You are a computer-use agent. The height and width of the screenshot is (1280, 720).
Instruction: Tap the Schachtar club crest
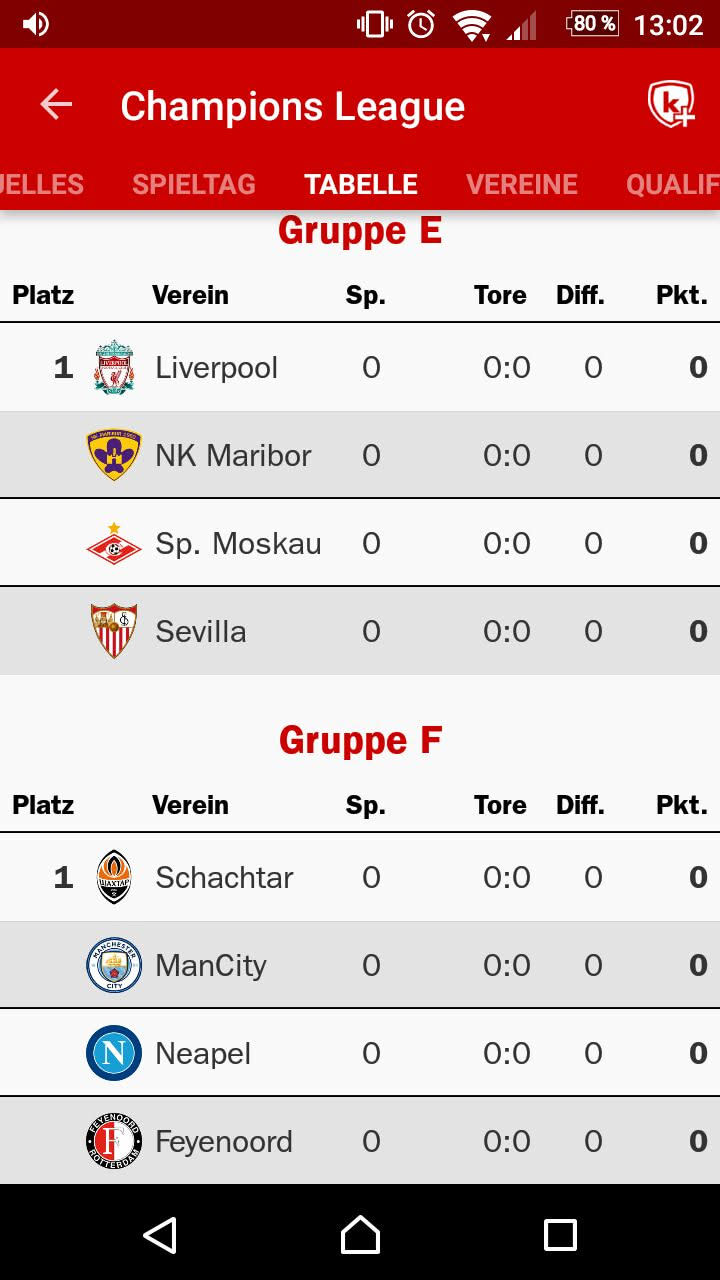(114, 877)
